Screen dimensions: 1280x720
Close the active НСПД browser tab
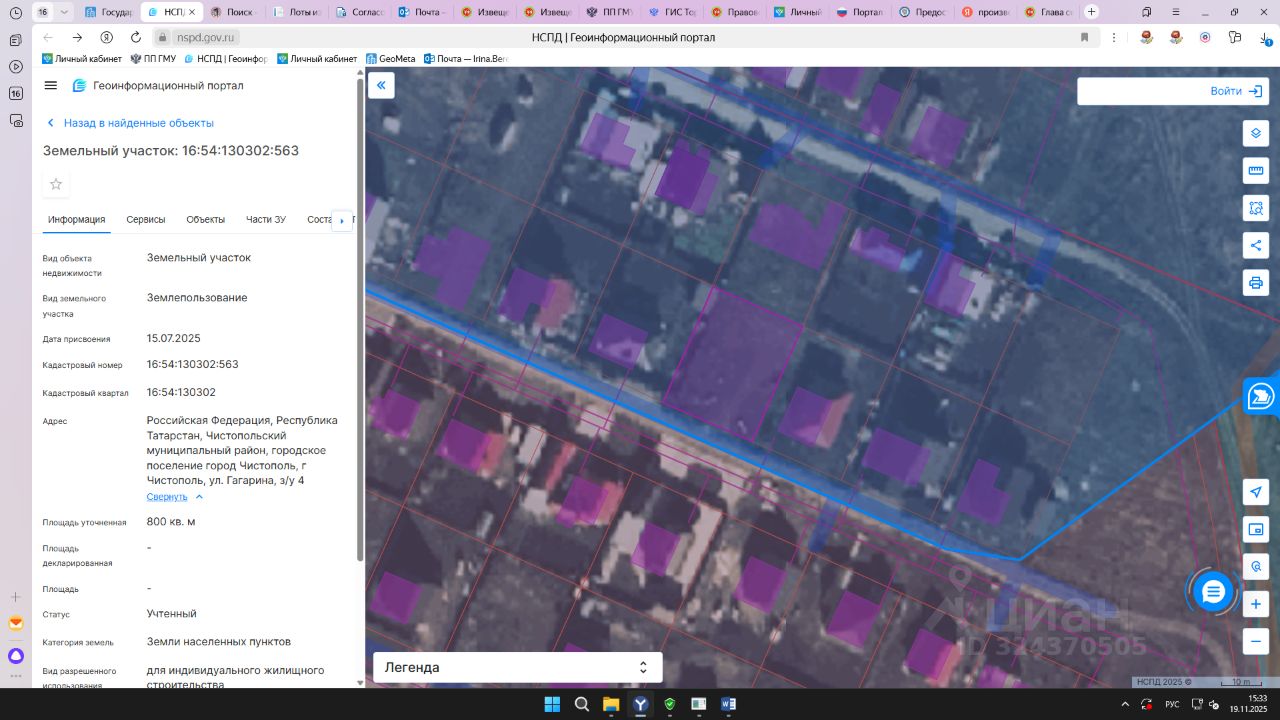click(192, 12)
